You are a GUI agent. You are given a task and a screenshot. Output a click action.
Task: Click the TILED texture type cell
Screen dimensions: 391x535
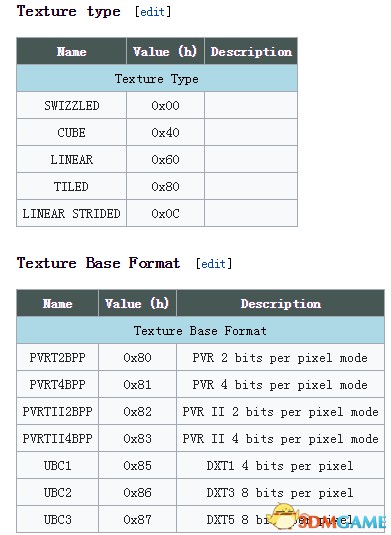72,186
